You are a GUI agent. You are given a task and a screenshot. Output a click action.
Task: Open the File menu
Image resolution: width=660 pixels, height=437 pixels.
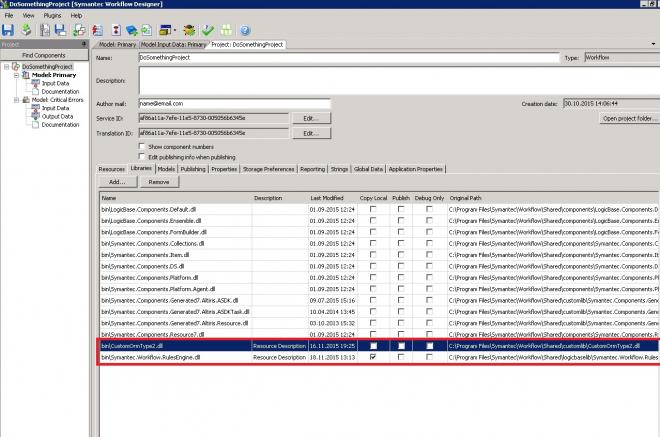tap(9, 16)
